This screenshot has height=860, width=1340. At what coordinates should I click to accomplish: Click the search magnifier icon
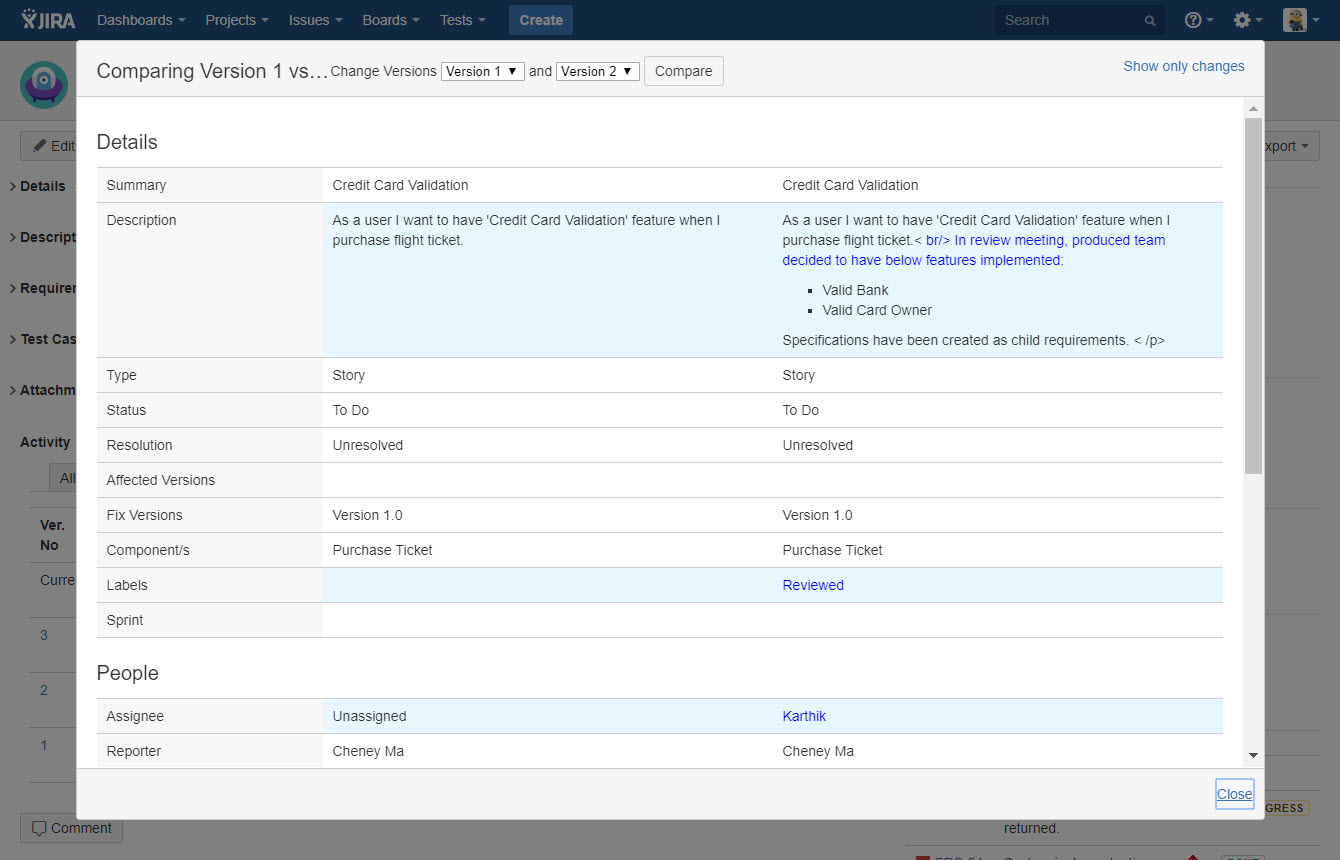(1150, 21)
